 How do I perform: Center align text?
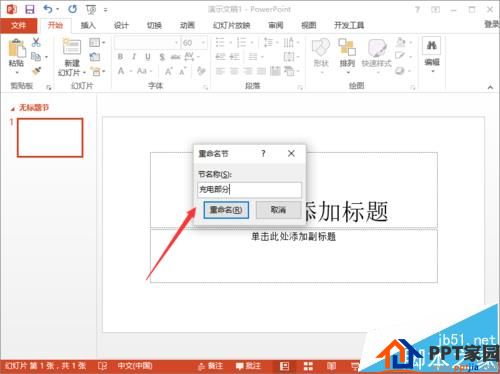click(234, 71)
